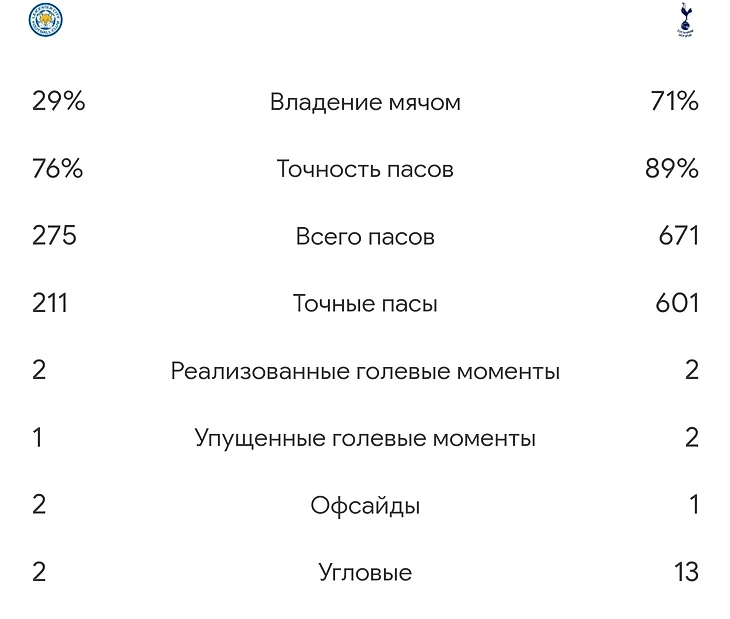Image resolution: width=730 pixels, height=619 pixels.
Task: Click the Офсайды stat label
Action: click(365, 506)
